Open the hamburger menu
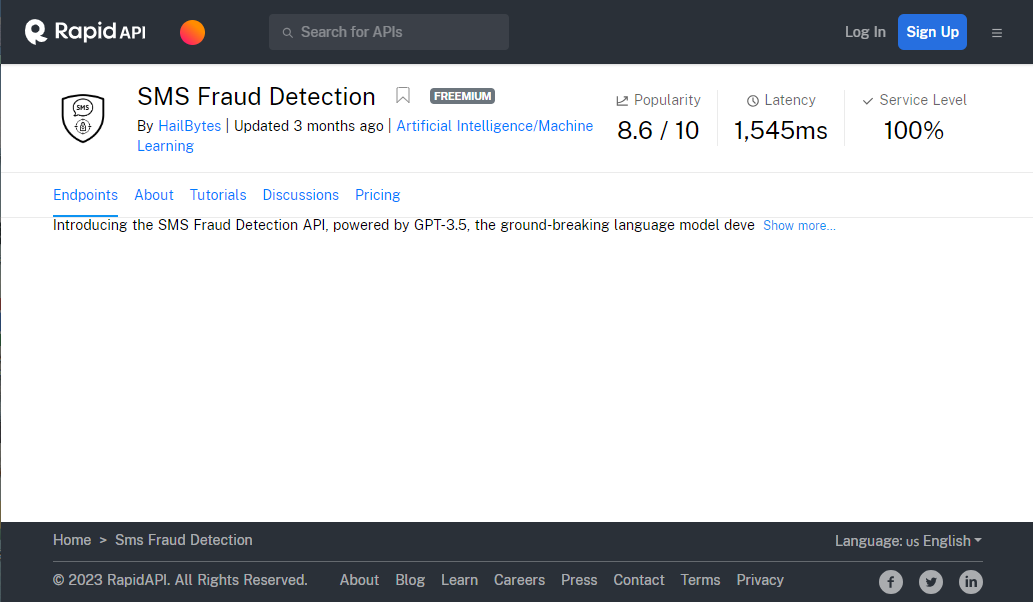This screenshot has height=602, width=1033. click(997, 32)
